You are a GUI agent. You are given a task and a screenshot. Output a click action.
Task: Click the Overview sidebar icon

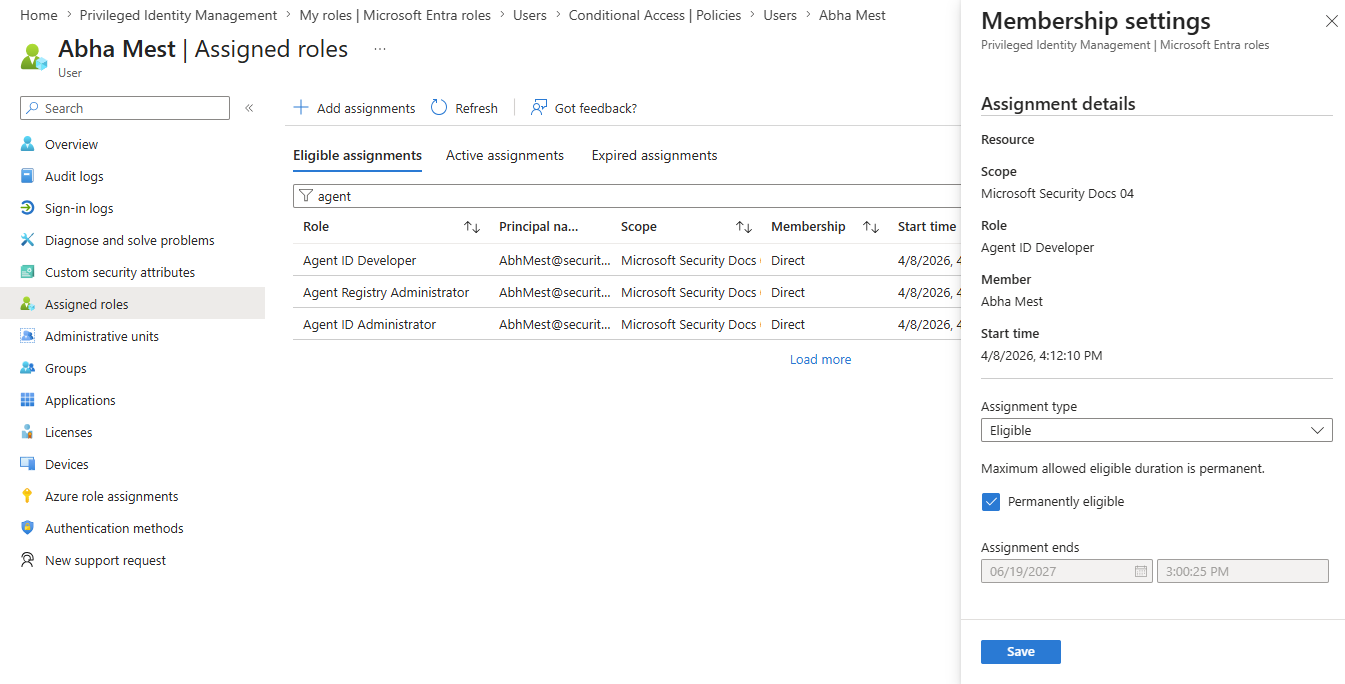28,144
